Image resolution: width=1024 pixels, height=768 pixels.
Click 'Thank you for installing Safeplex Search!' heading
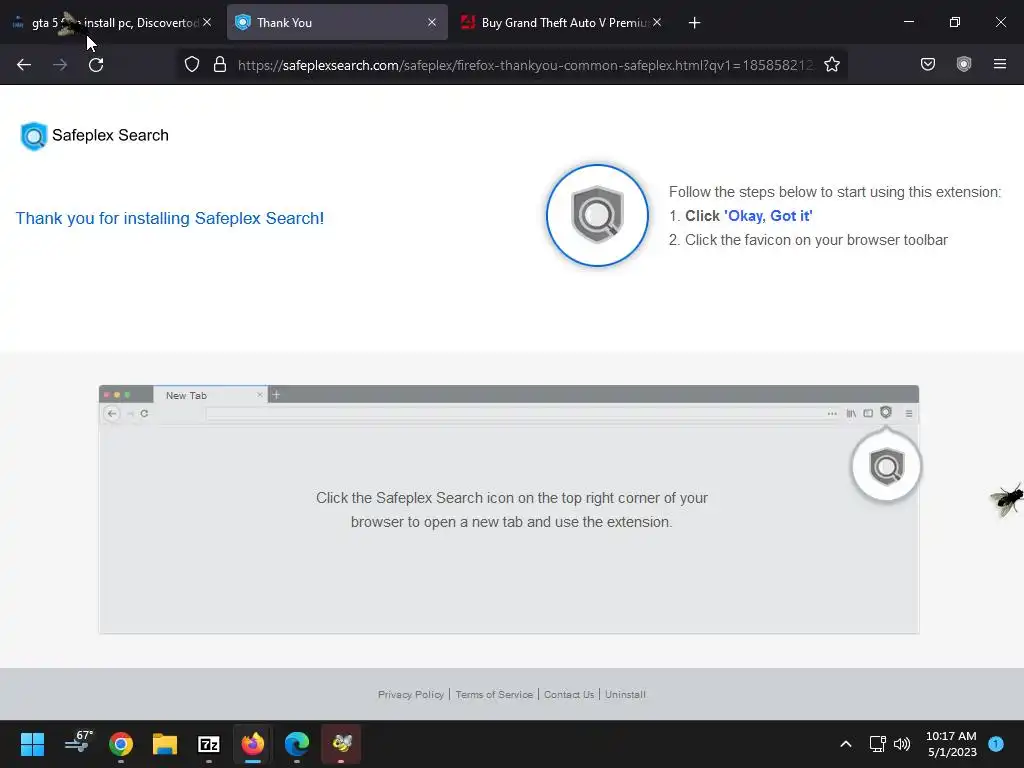tap(170, 218)
